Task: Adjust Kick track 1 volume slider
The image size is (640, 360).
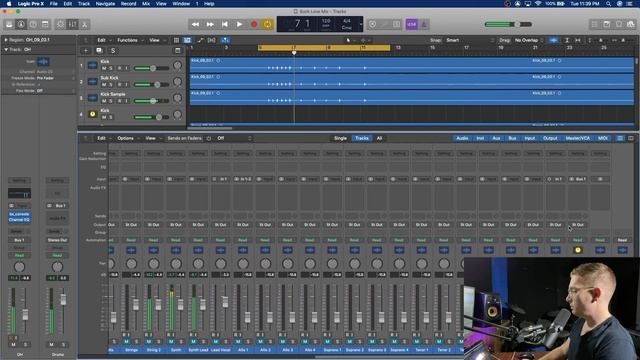Action: (151, 68)
